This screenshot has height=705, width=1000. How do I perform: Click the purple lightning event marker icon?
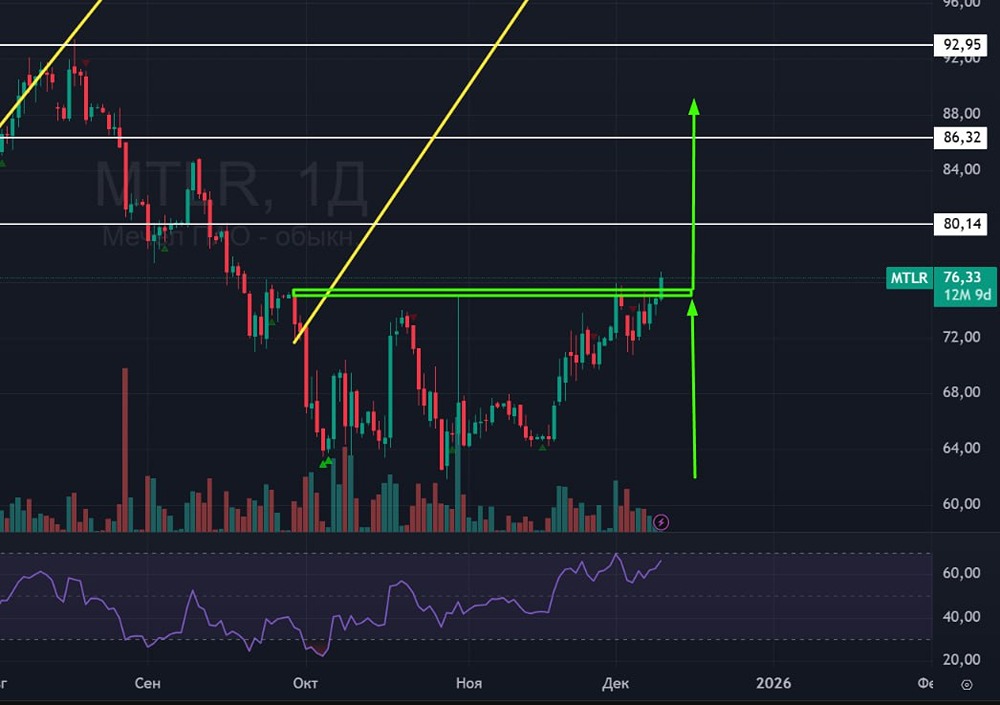coord(661,523)
